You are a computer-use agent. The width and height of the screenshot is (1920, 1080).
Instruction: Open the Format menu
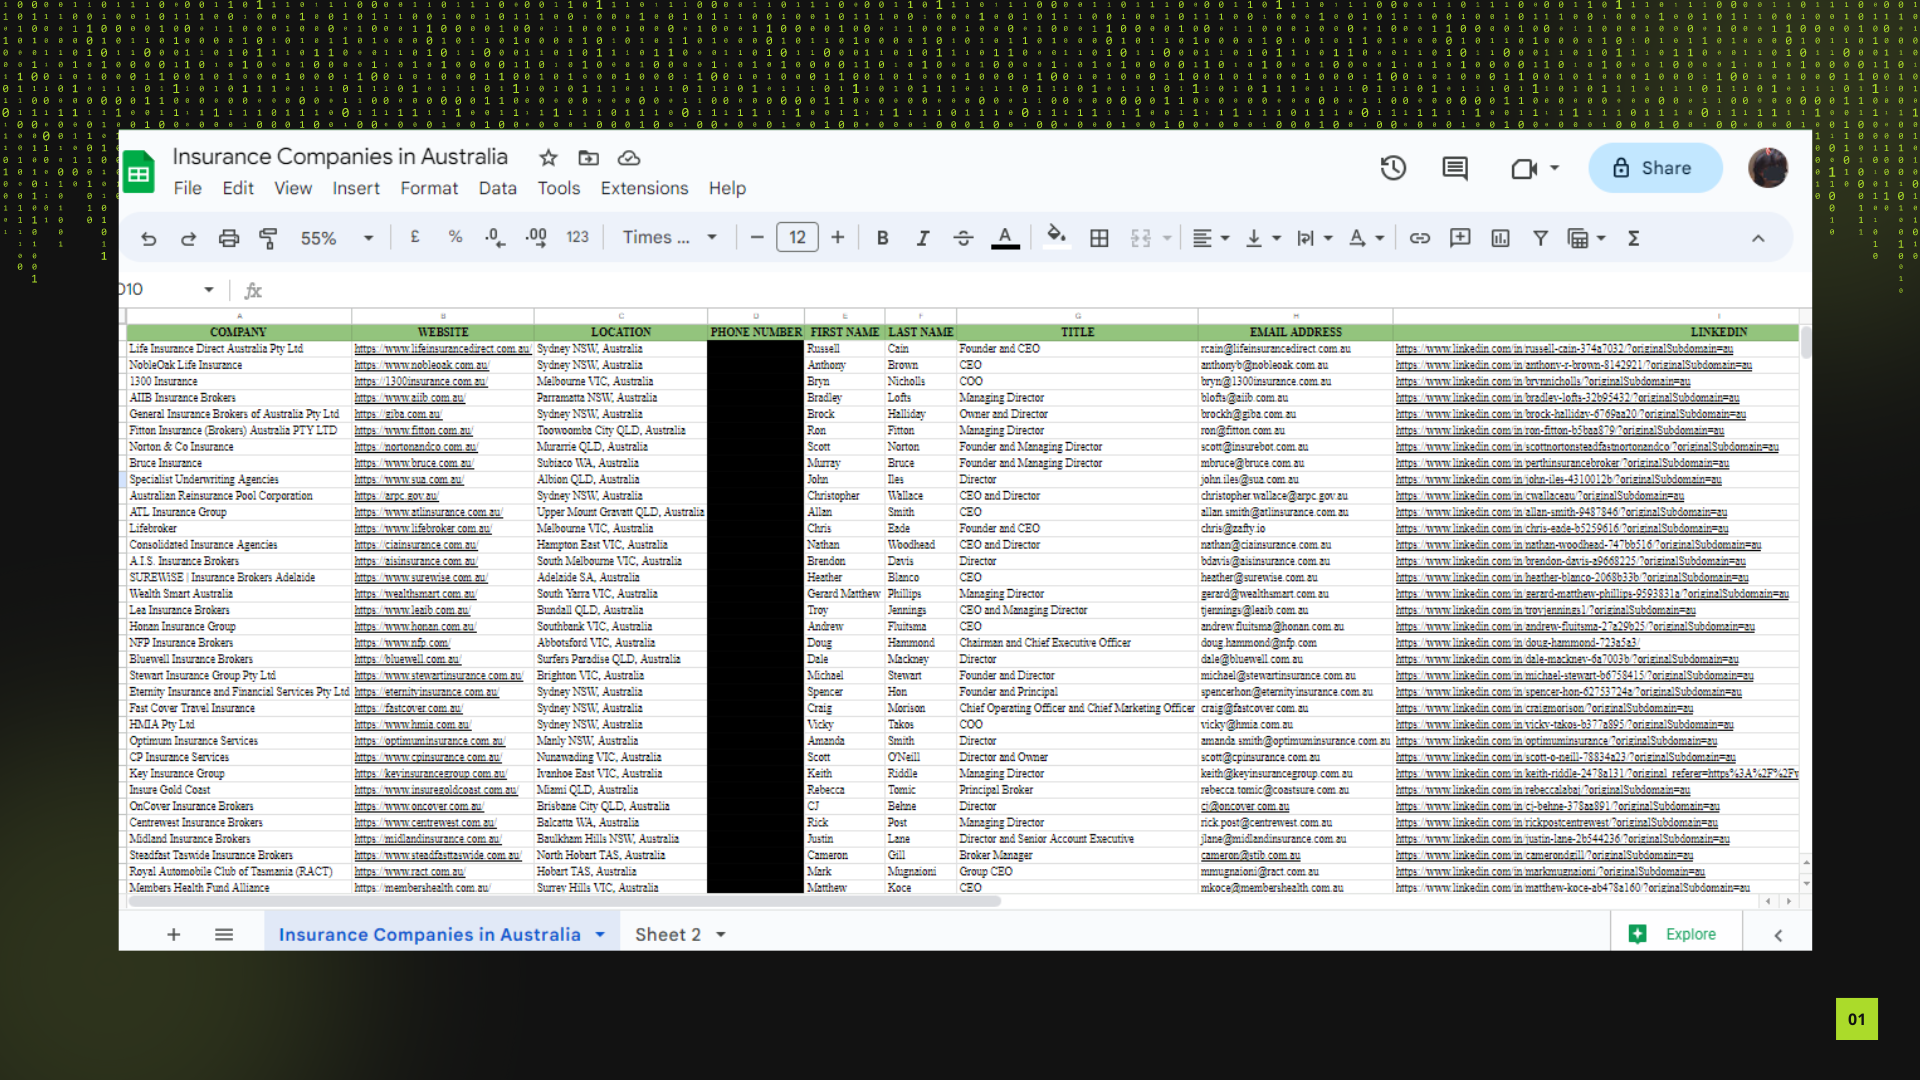(x=429, y=188)
